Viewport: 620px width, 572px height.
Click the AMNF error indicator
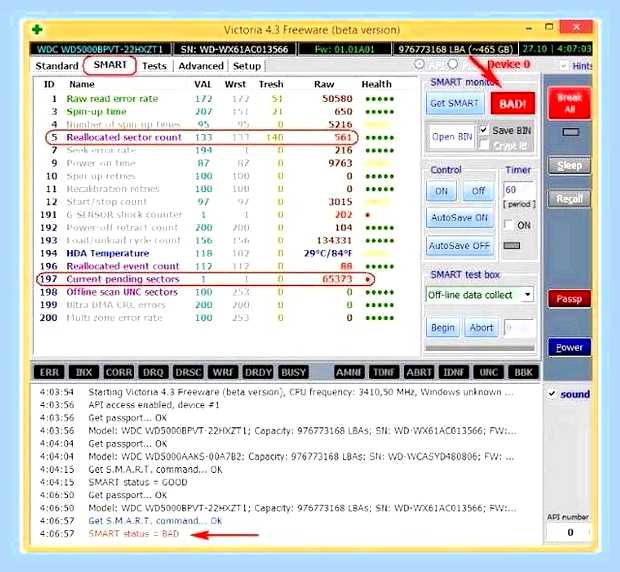(x=349, y=372)
